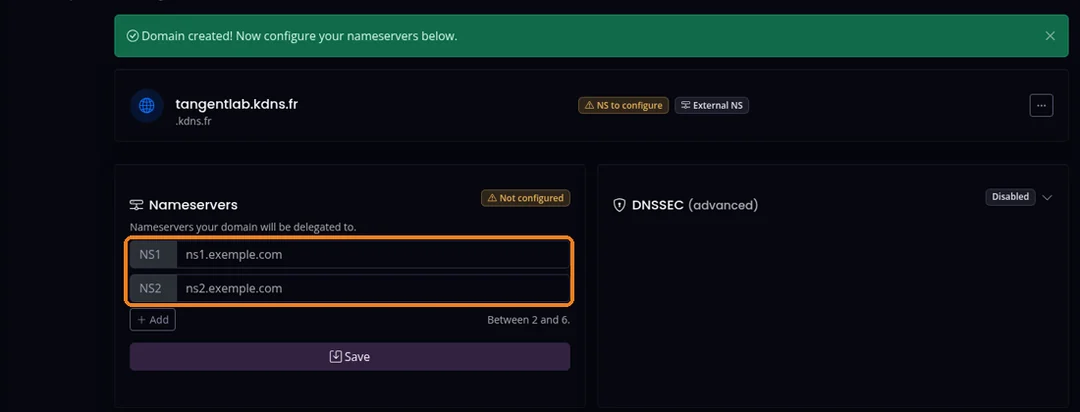
Task: Click the Nameservers section server icon
Action: pyautogui.click(x=136, y=205)
